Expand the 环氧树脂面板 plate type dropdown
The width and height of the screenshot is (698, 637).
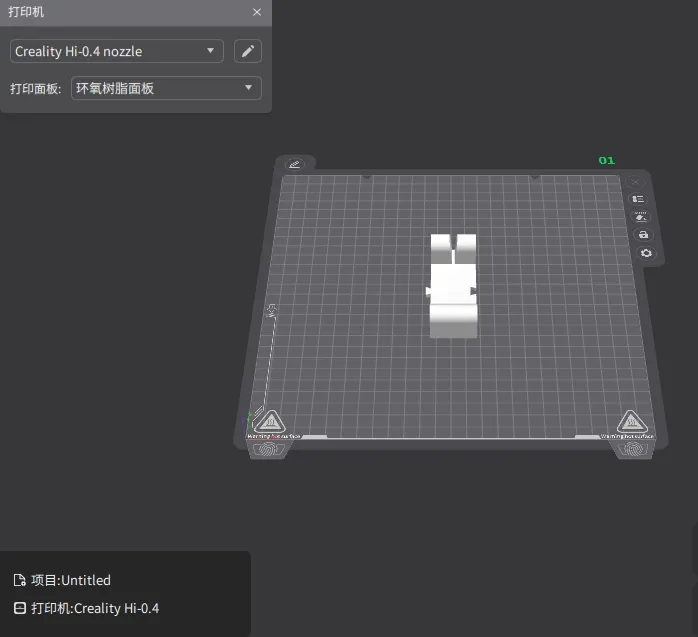pos(166,88)
